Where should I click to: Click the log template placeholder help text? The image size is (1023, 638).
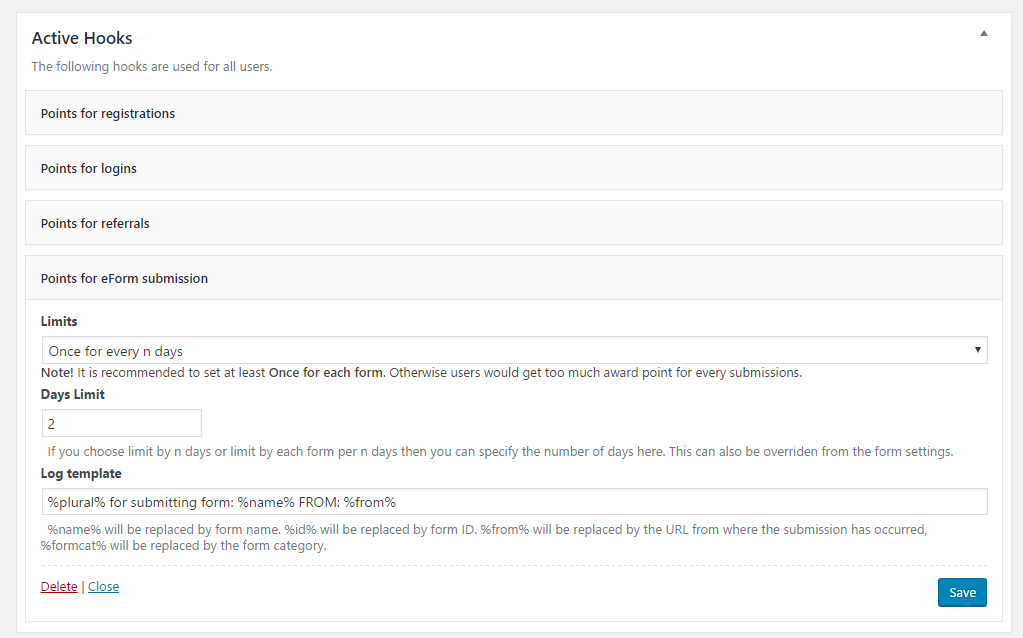(x=484, y=538)
